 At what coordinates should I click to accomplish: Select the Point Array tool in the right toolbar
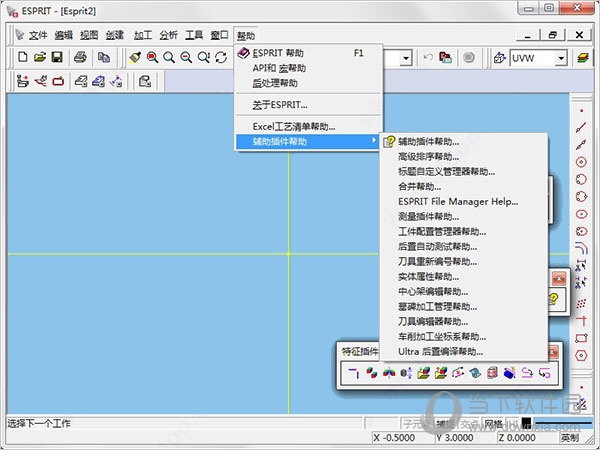point(581,304)
